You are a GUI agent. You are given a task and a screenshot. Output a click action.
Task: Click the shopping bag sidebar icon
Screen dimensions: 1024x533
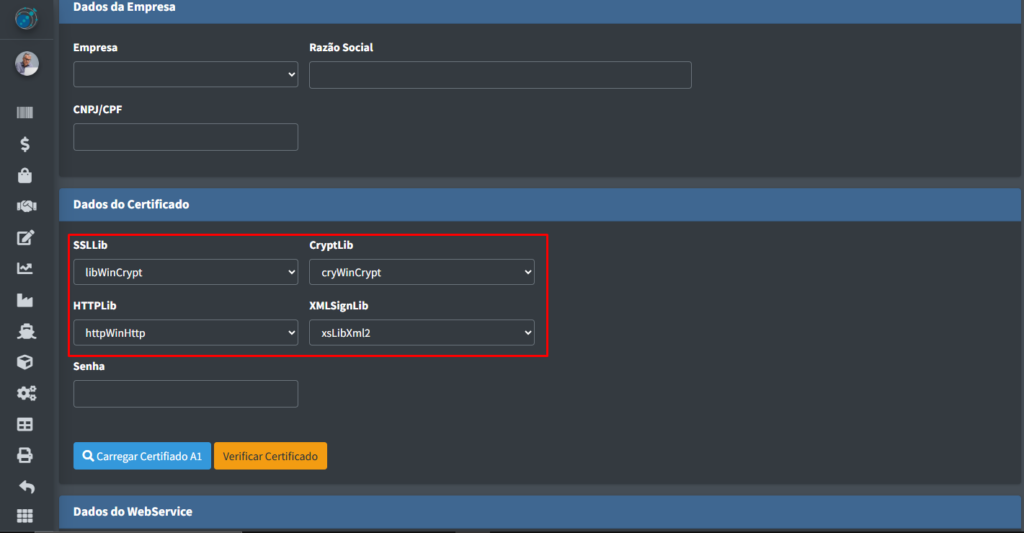(x=25, y=175)
